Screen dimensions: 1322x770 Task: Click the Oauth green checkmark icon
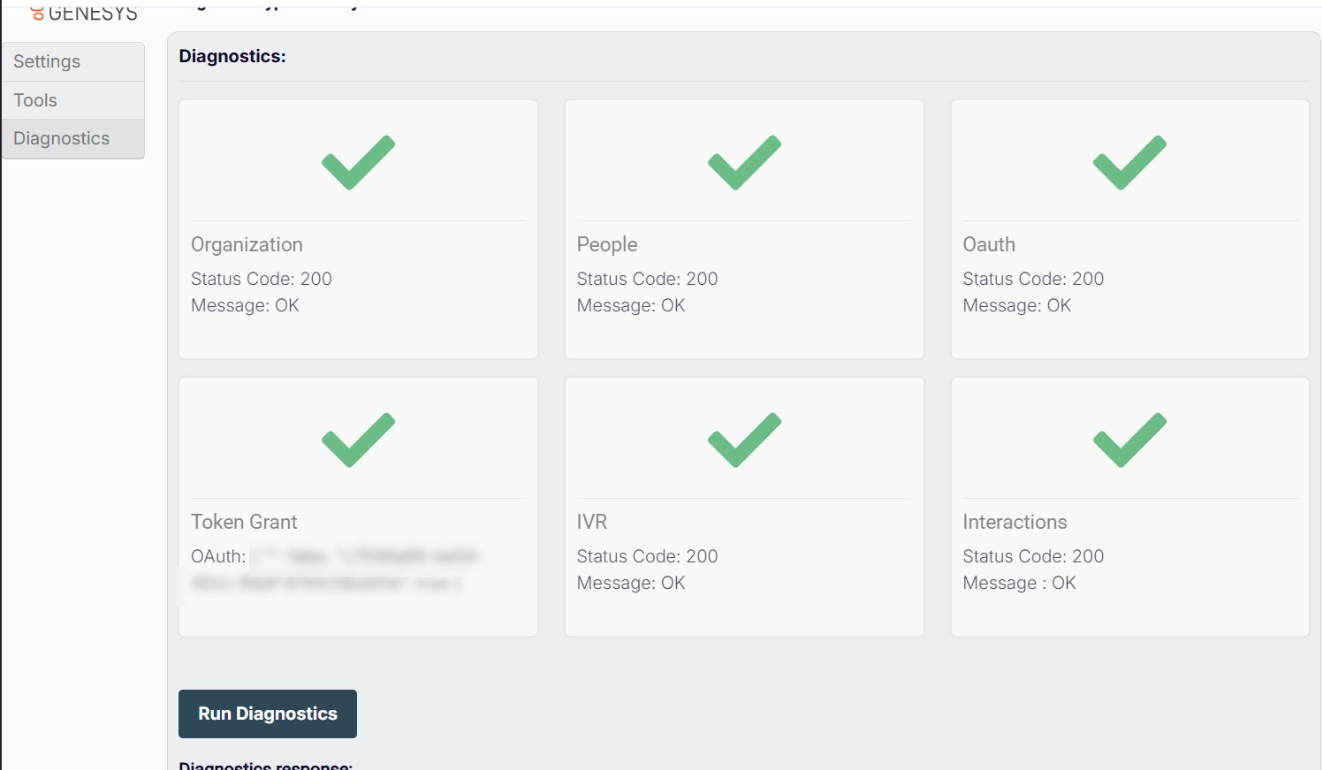click(1129, 162)
